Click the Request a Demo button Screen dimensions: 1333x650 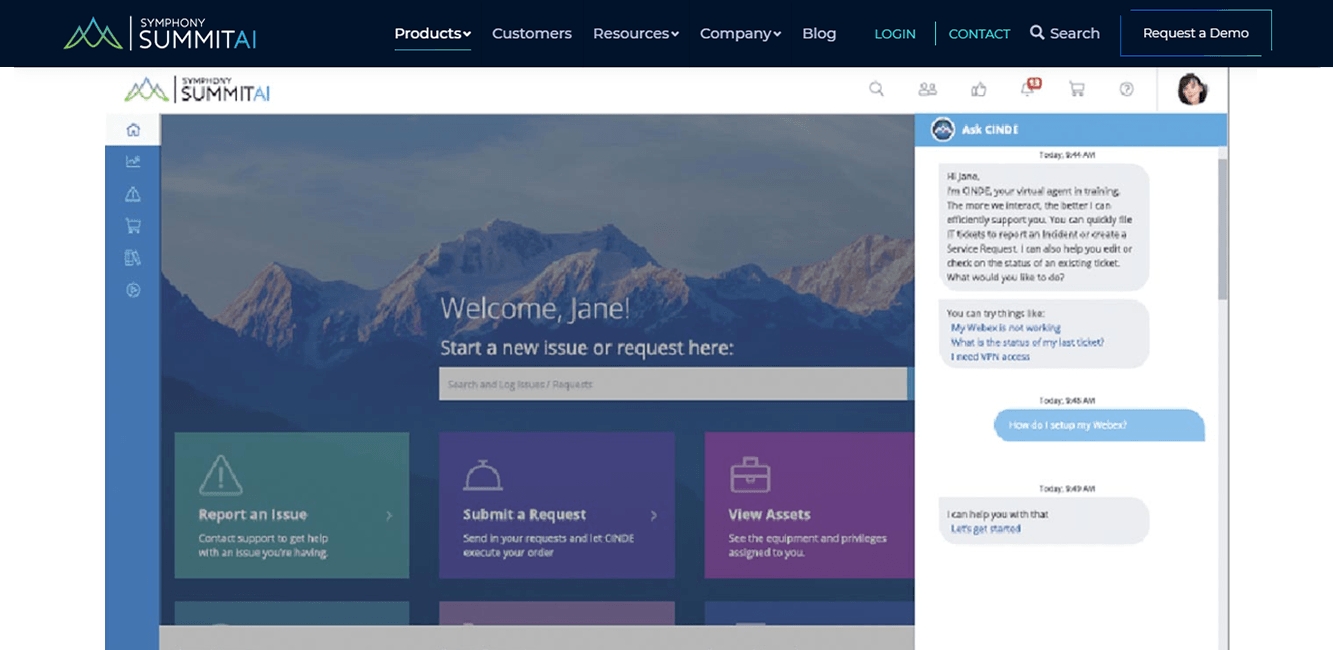click(1196, 33)
